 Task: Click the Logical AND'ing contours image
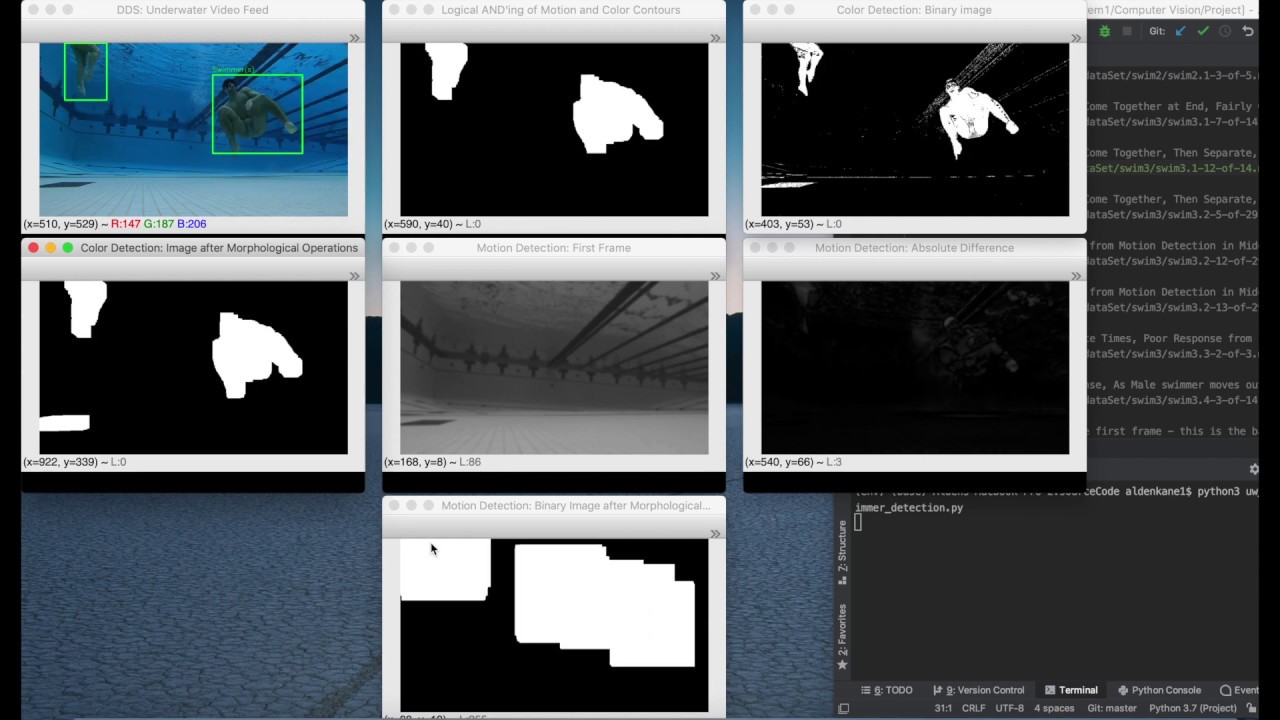(x=554, y=130)
